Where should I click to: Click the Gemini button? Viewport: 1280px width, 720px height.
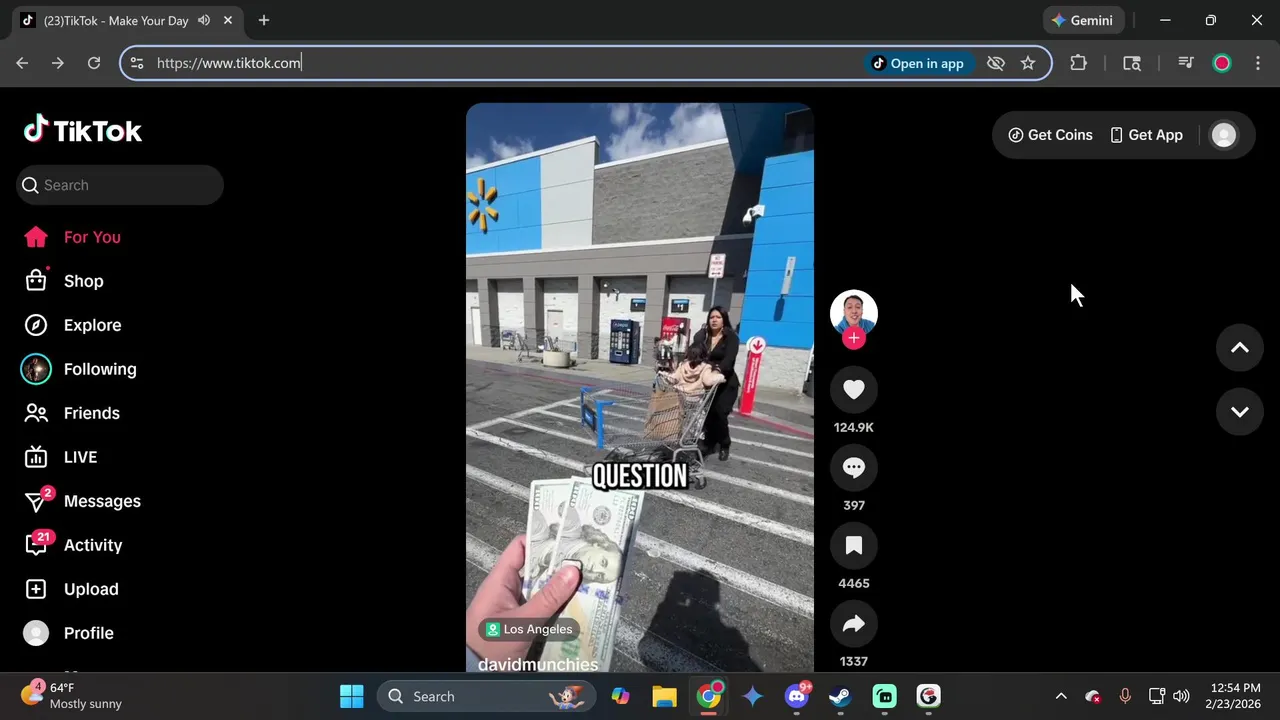[1084, 20]
